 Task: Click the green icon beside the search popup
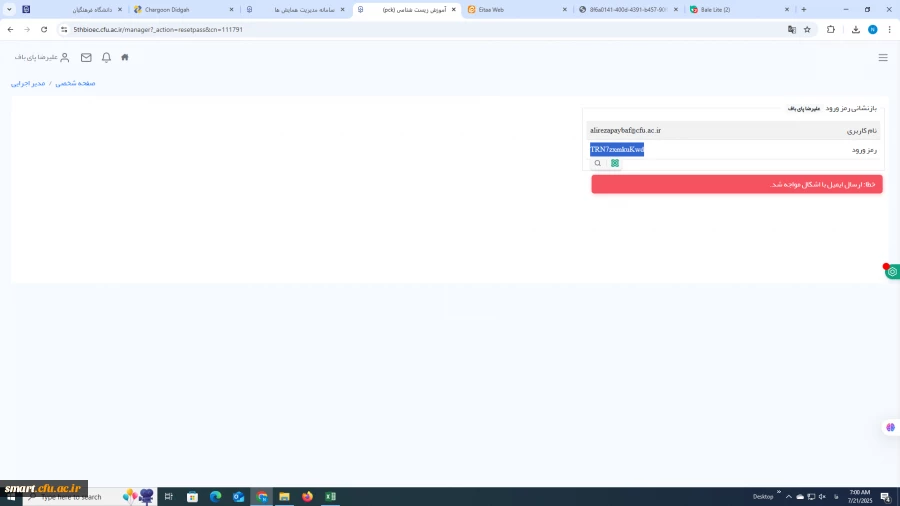615,163
